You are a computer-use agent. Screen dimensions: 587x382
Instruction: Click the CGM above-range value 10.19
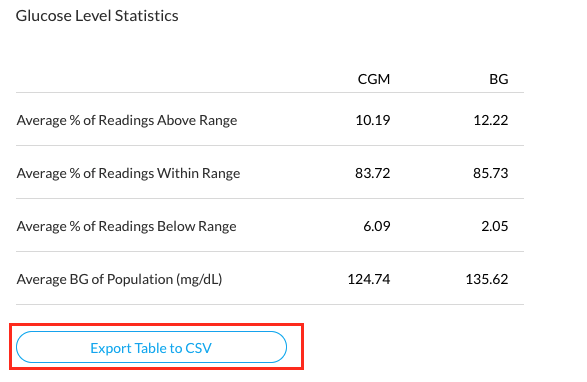[x=373, y=120]
